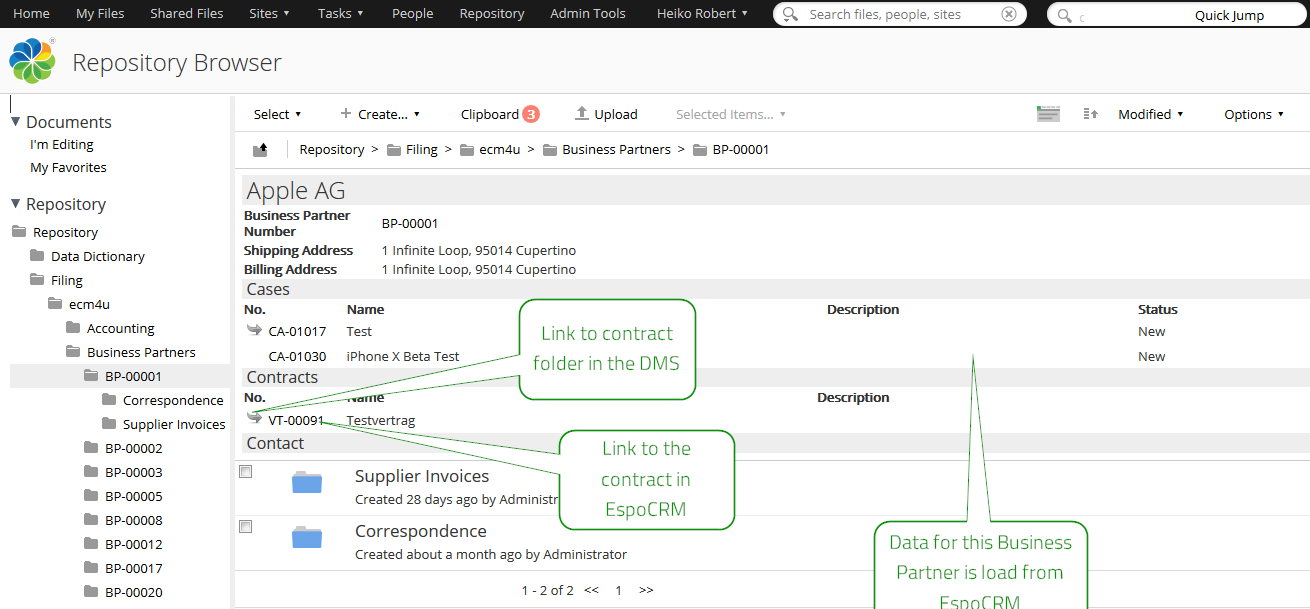Expand the Options dropdown menu
The width and height of the screenshot is (1310, 609).
(x=1254, y=114)
